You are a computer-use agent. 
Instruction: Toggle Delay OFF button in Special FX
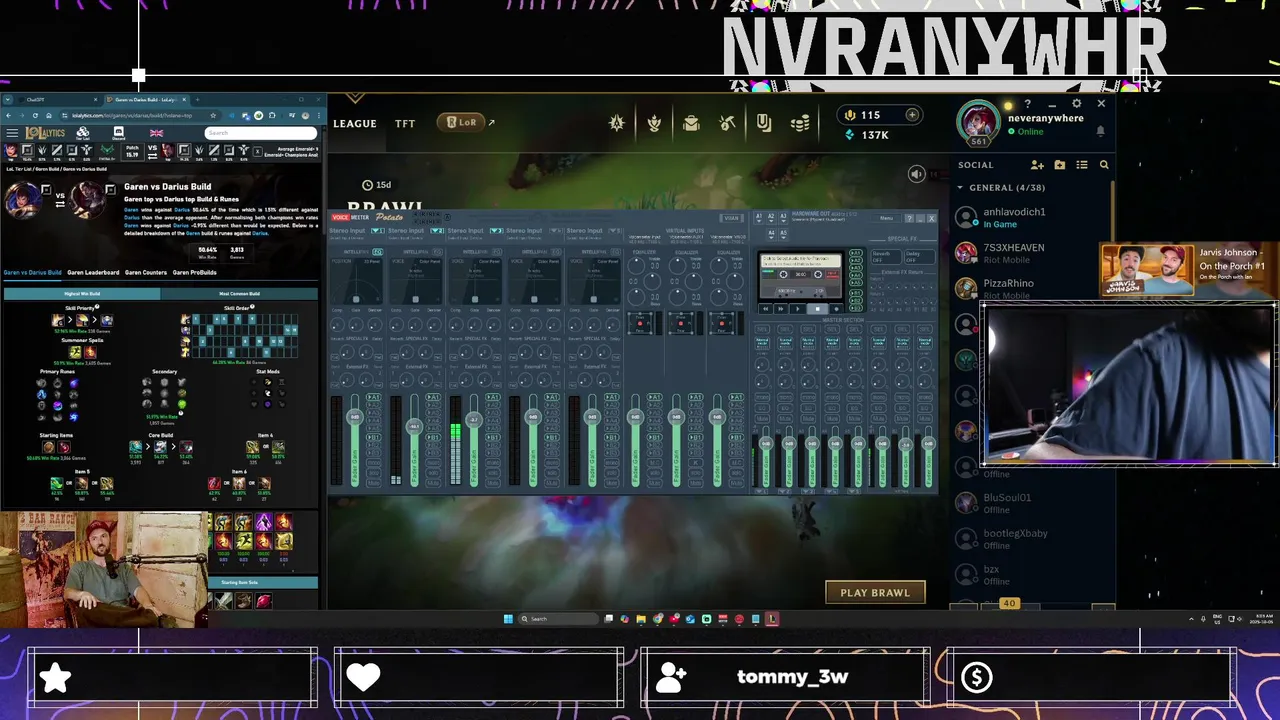920,257
